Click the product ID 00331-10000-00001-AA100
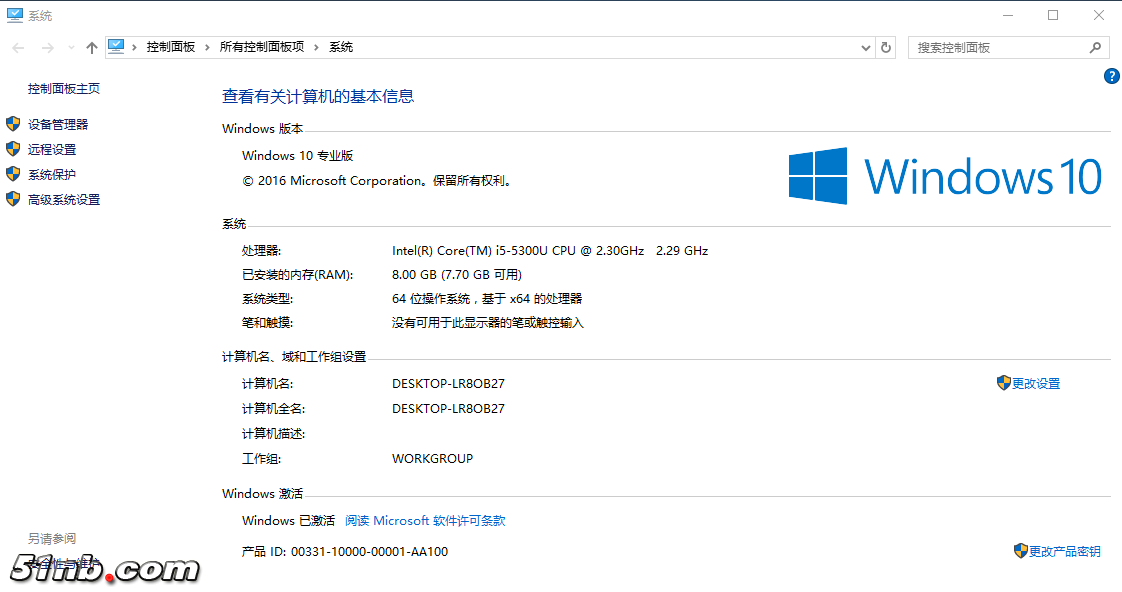 369,551
